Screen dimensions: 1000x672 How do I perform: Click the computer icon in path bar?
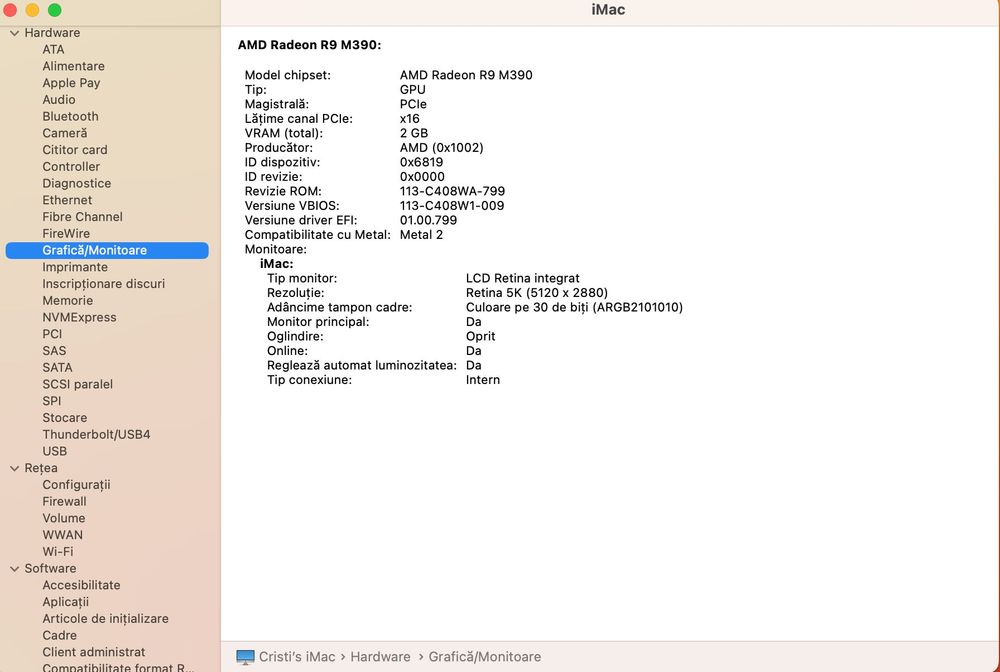coord(245,657)
